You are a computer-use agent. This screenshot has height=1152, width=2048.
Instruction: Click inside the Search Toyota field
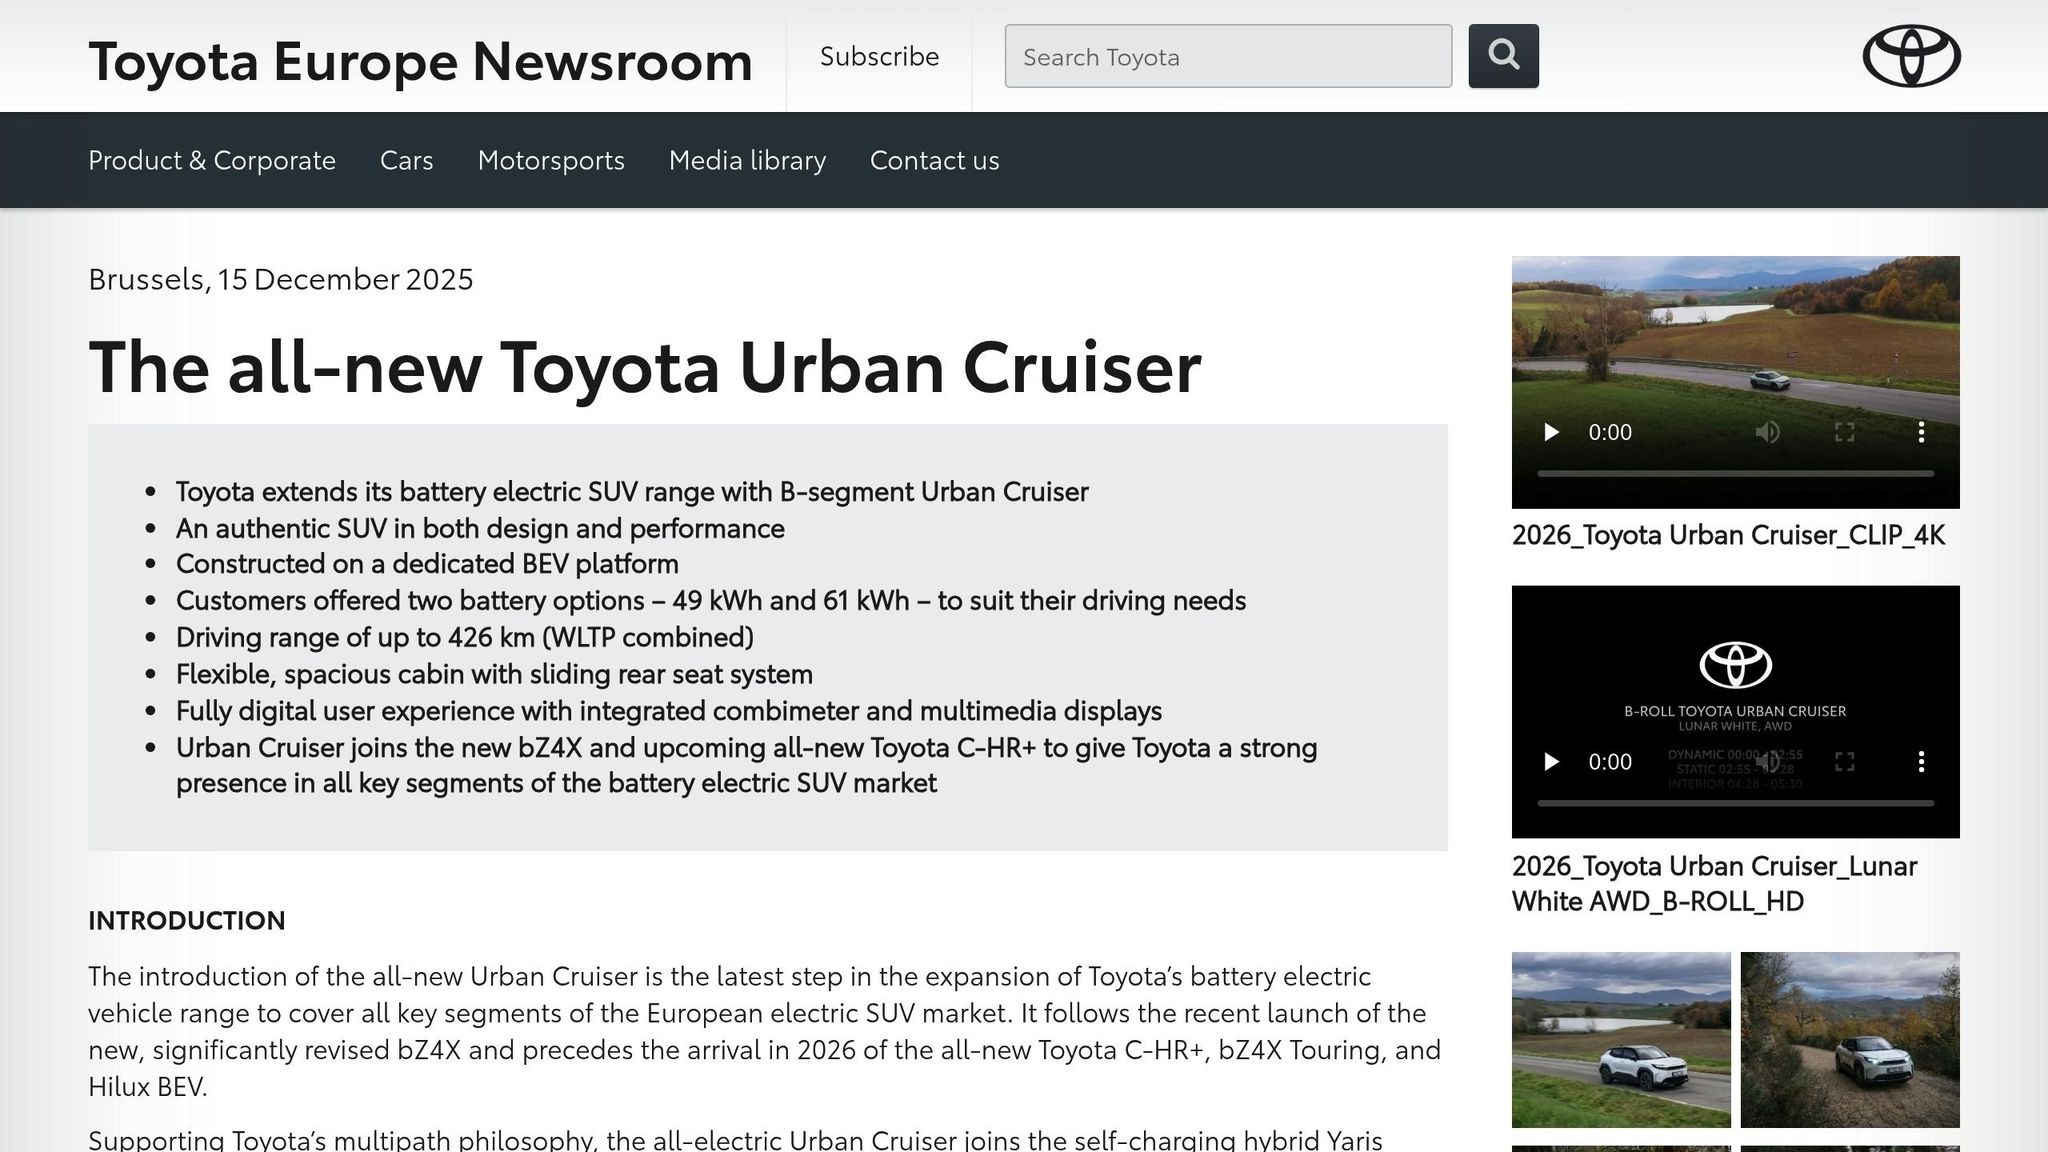[1227, 57]
